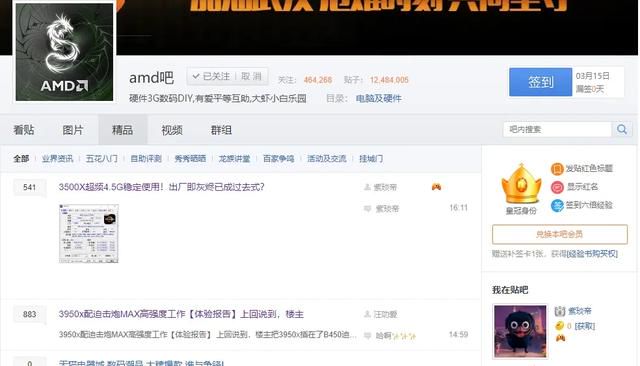The height and width of the screenshot is (366, 640).
Task: Click the 3950x post summary excerpt
Action: [207, 335]
